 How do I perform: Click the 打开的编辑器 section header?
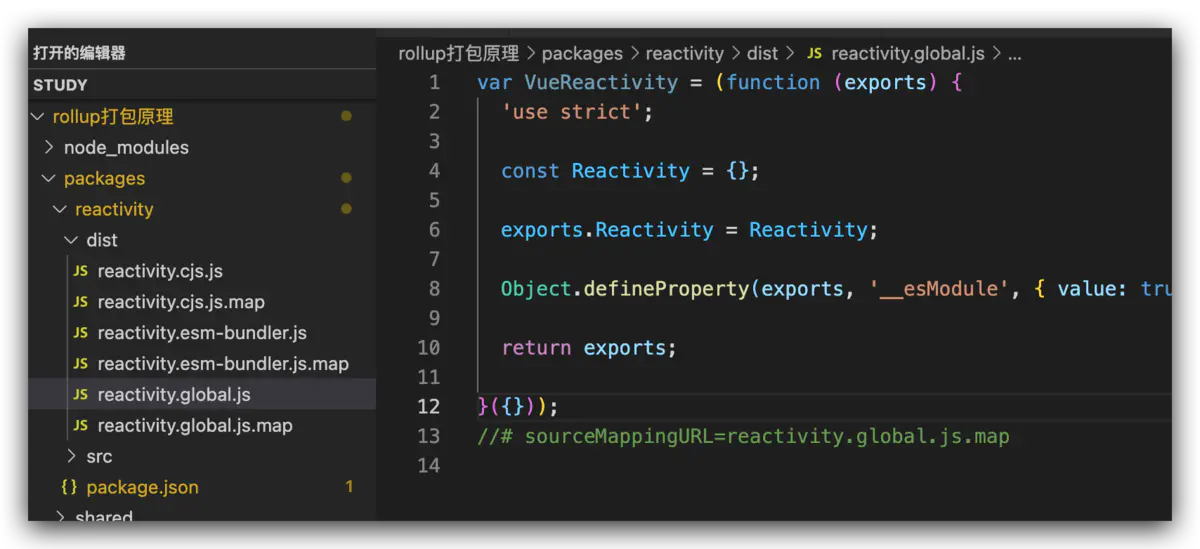coord(79,54)
